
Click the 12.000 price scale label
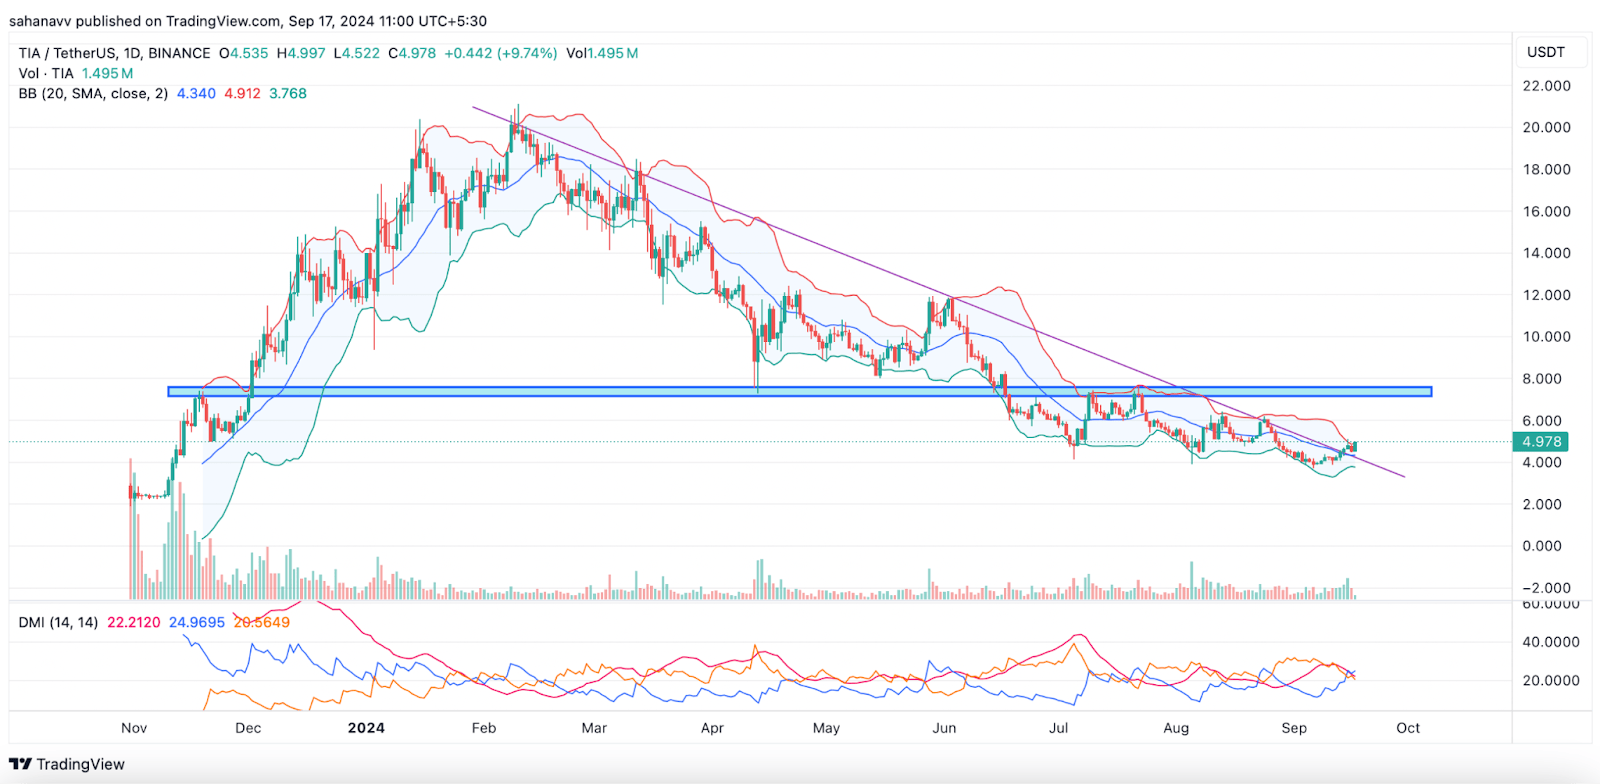[1546, 295]
